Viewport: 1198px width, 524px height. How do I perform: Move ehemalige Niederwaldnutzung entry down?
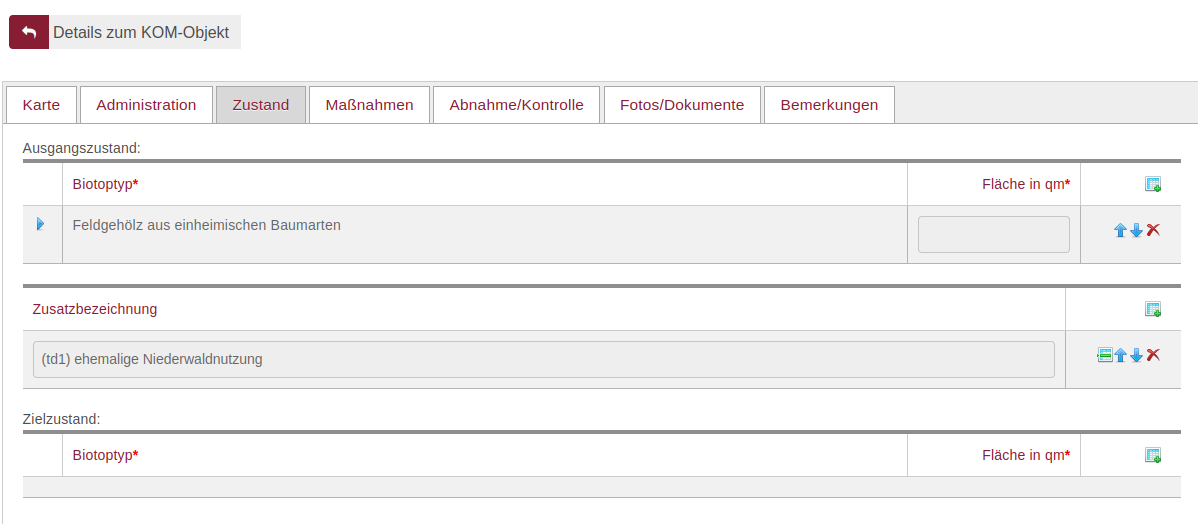point(1136,355)
